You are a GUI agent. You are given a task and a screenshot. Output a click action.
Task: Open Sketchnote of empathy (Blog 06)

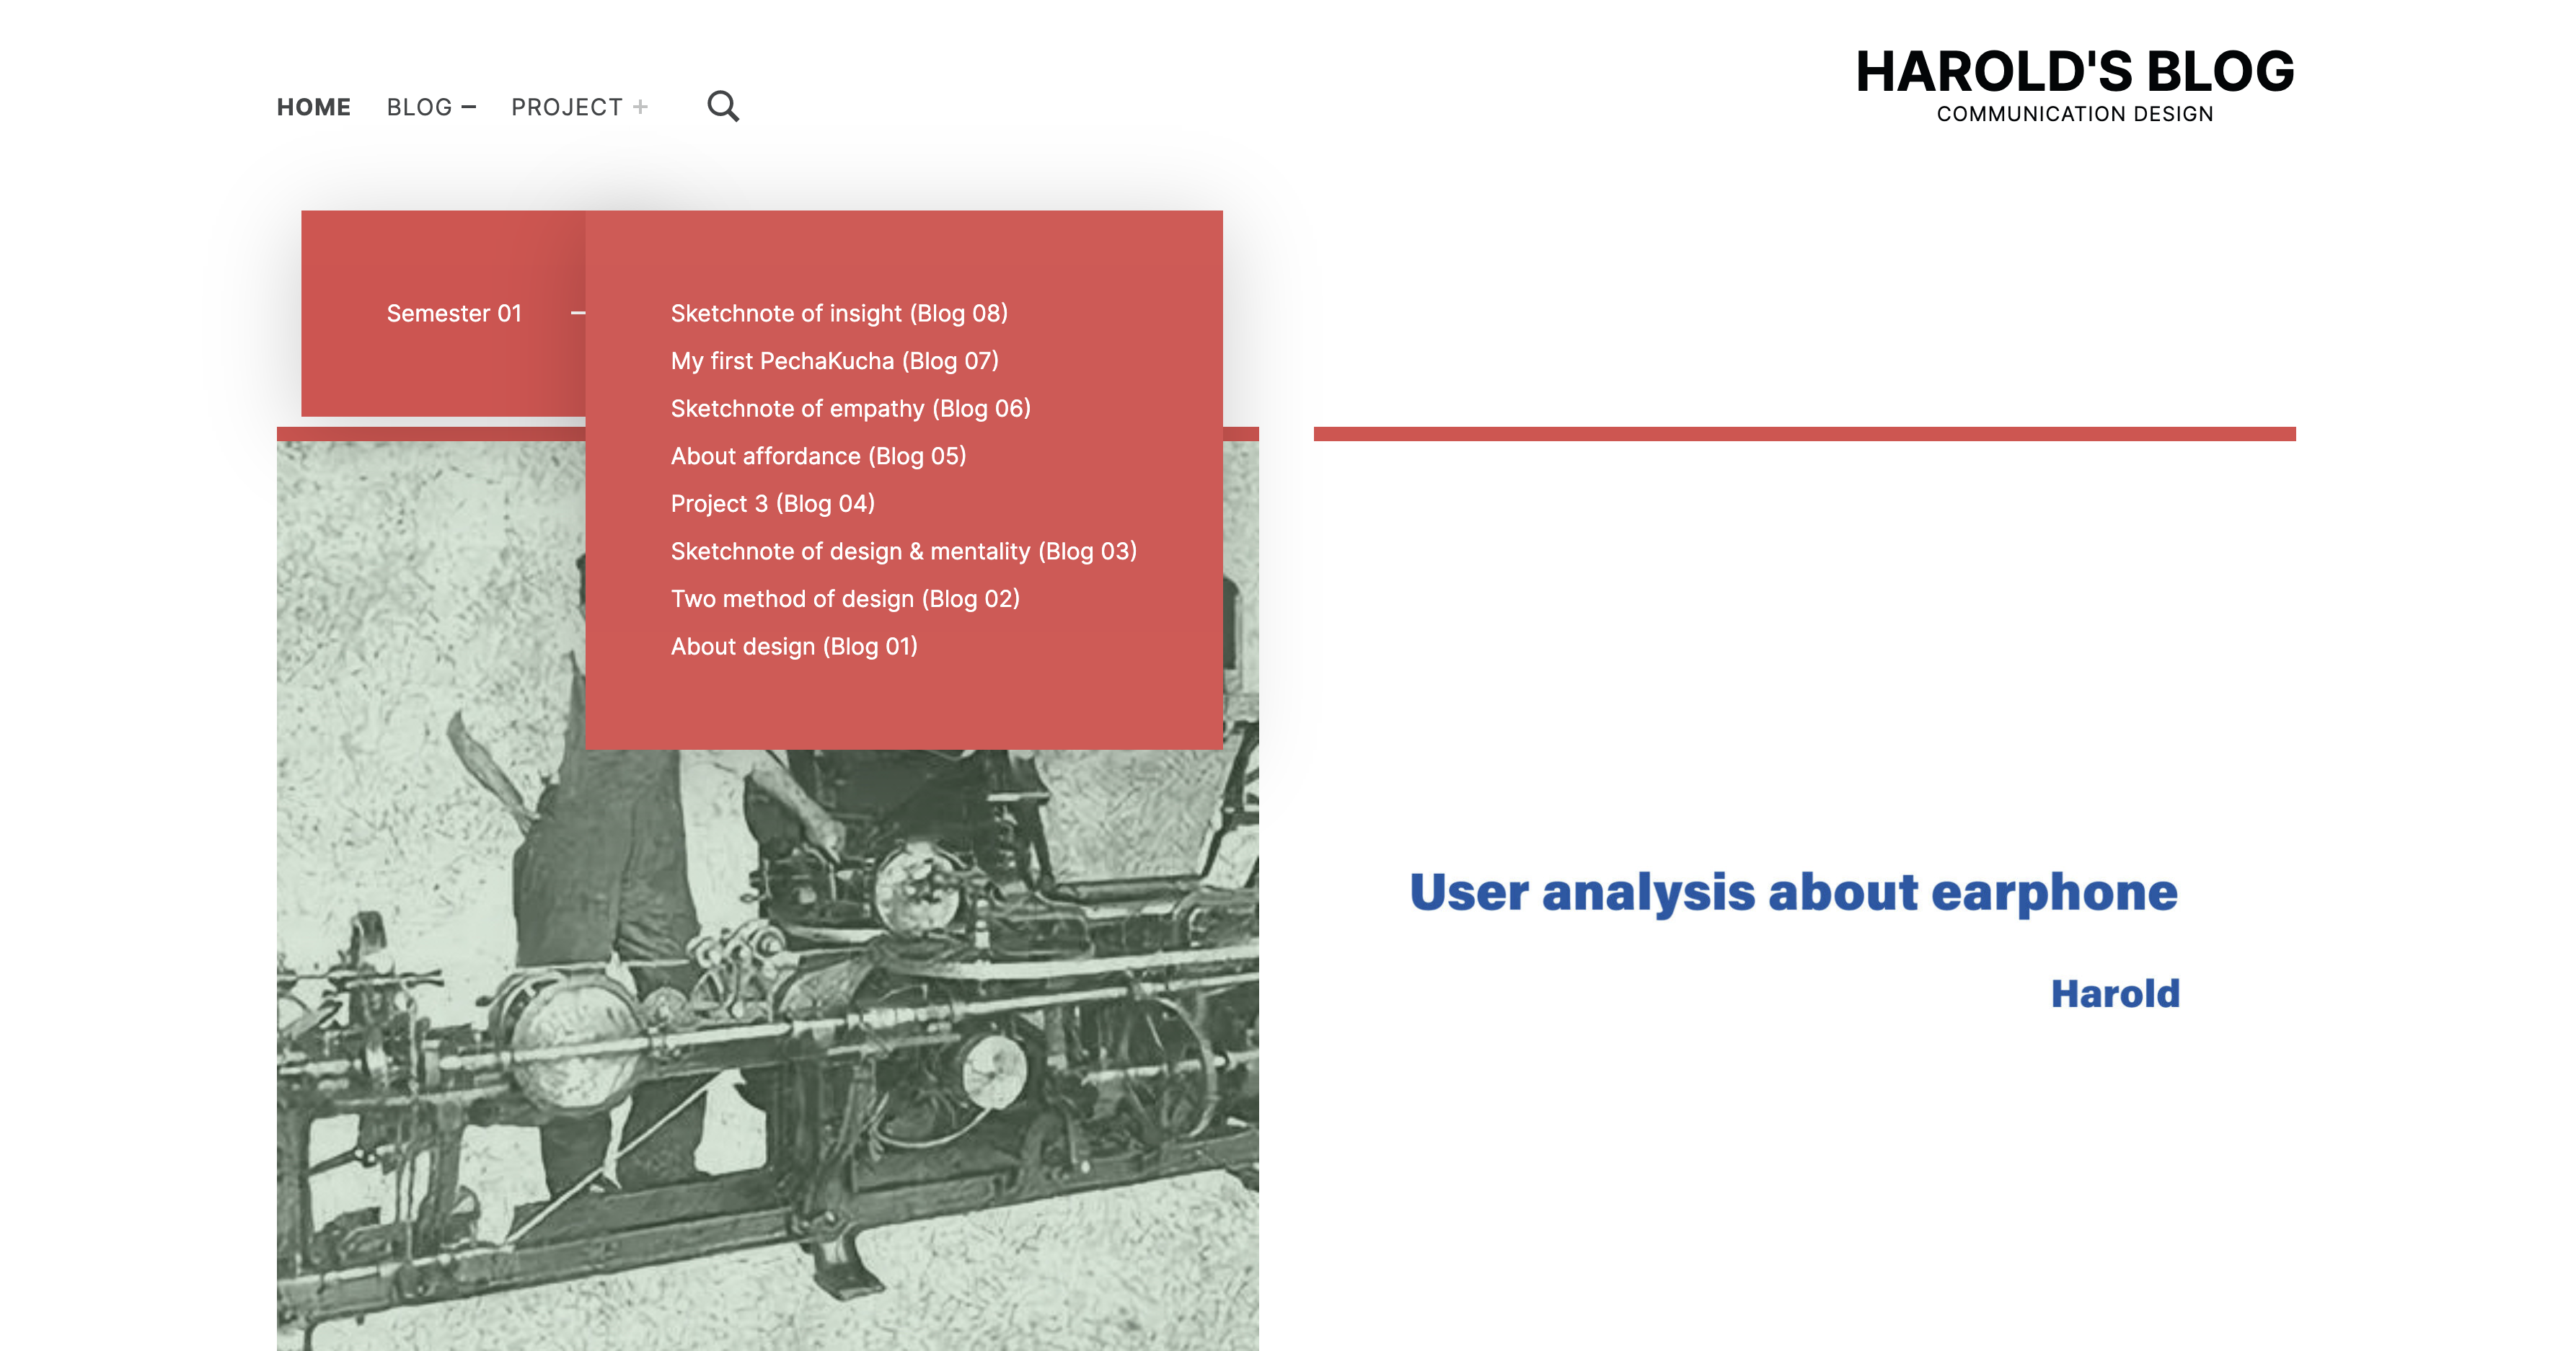(851, 408)
